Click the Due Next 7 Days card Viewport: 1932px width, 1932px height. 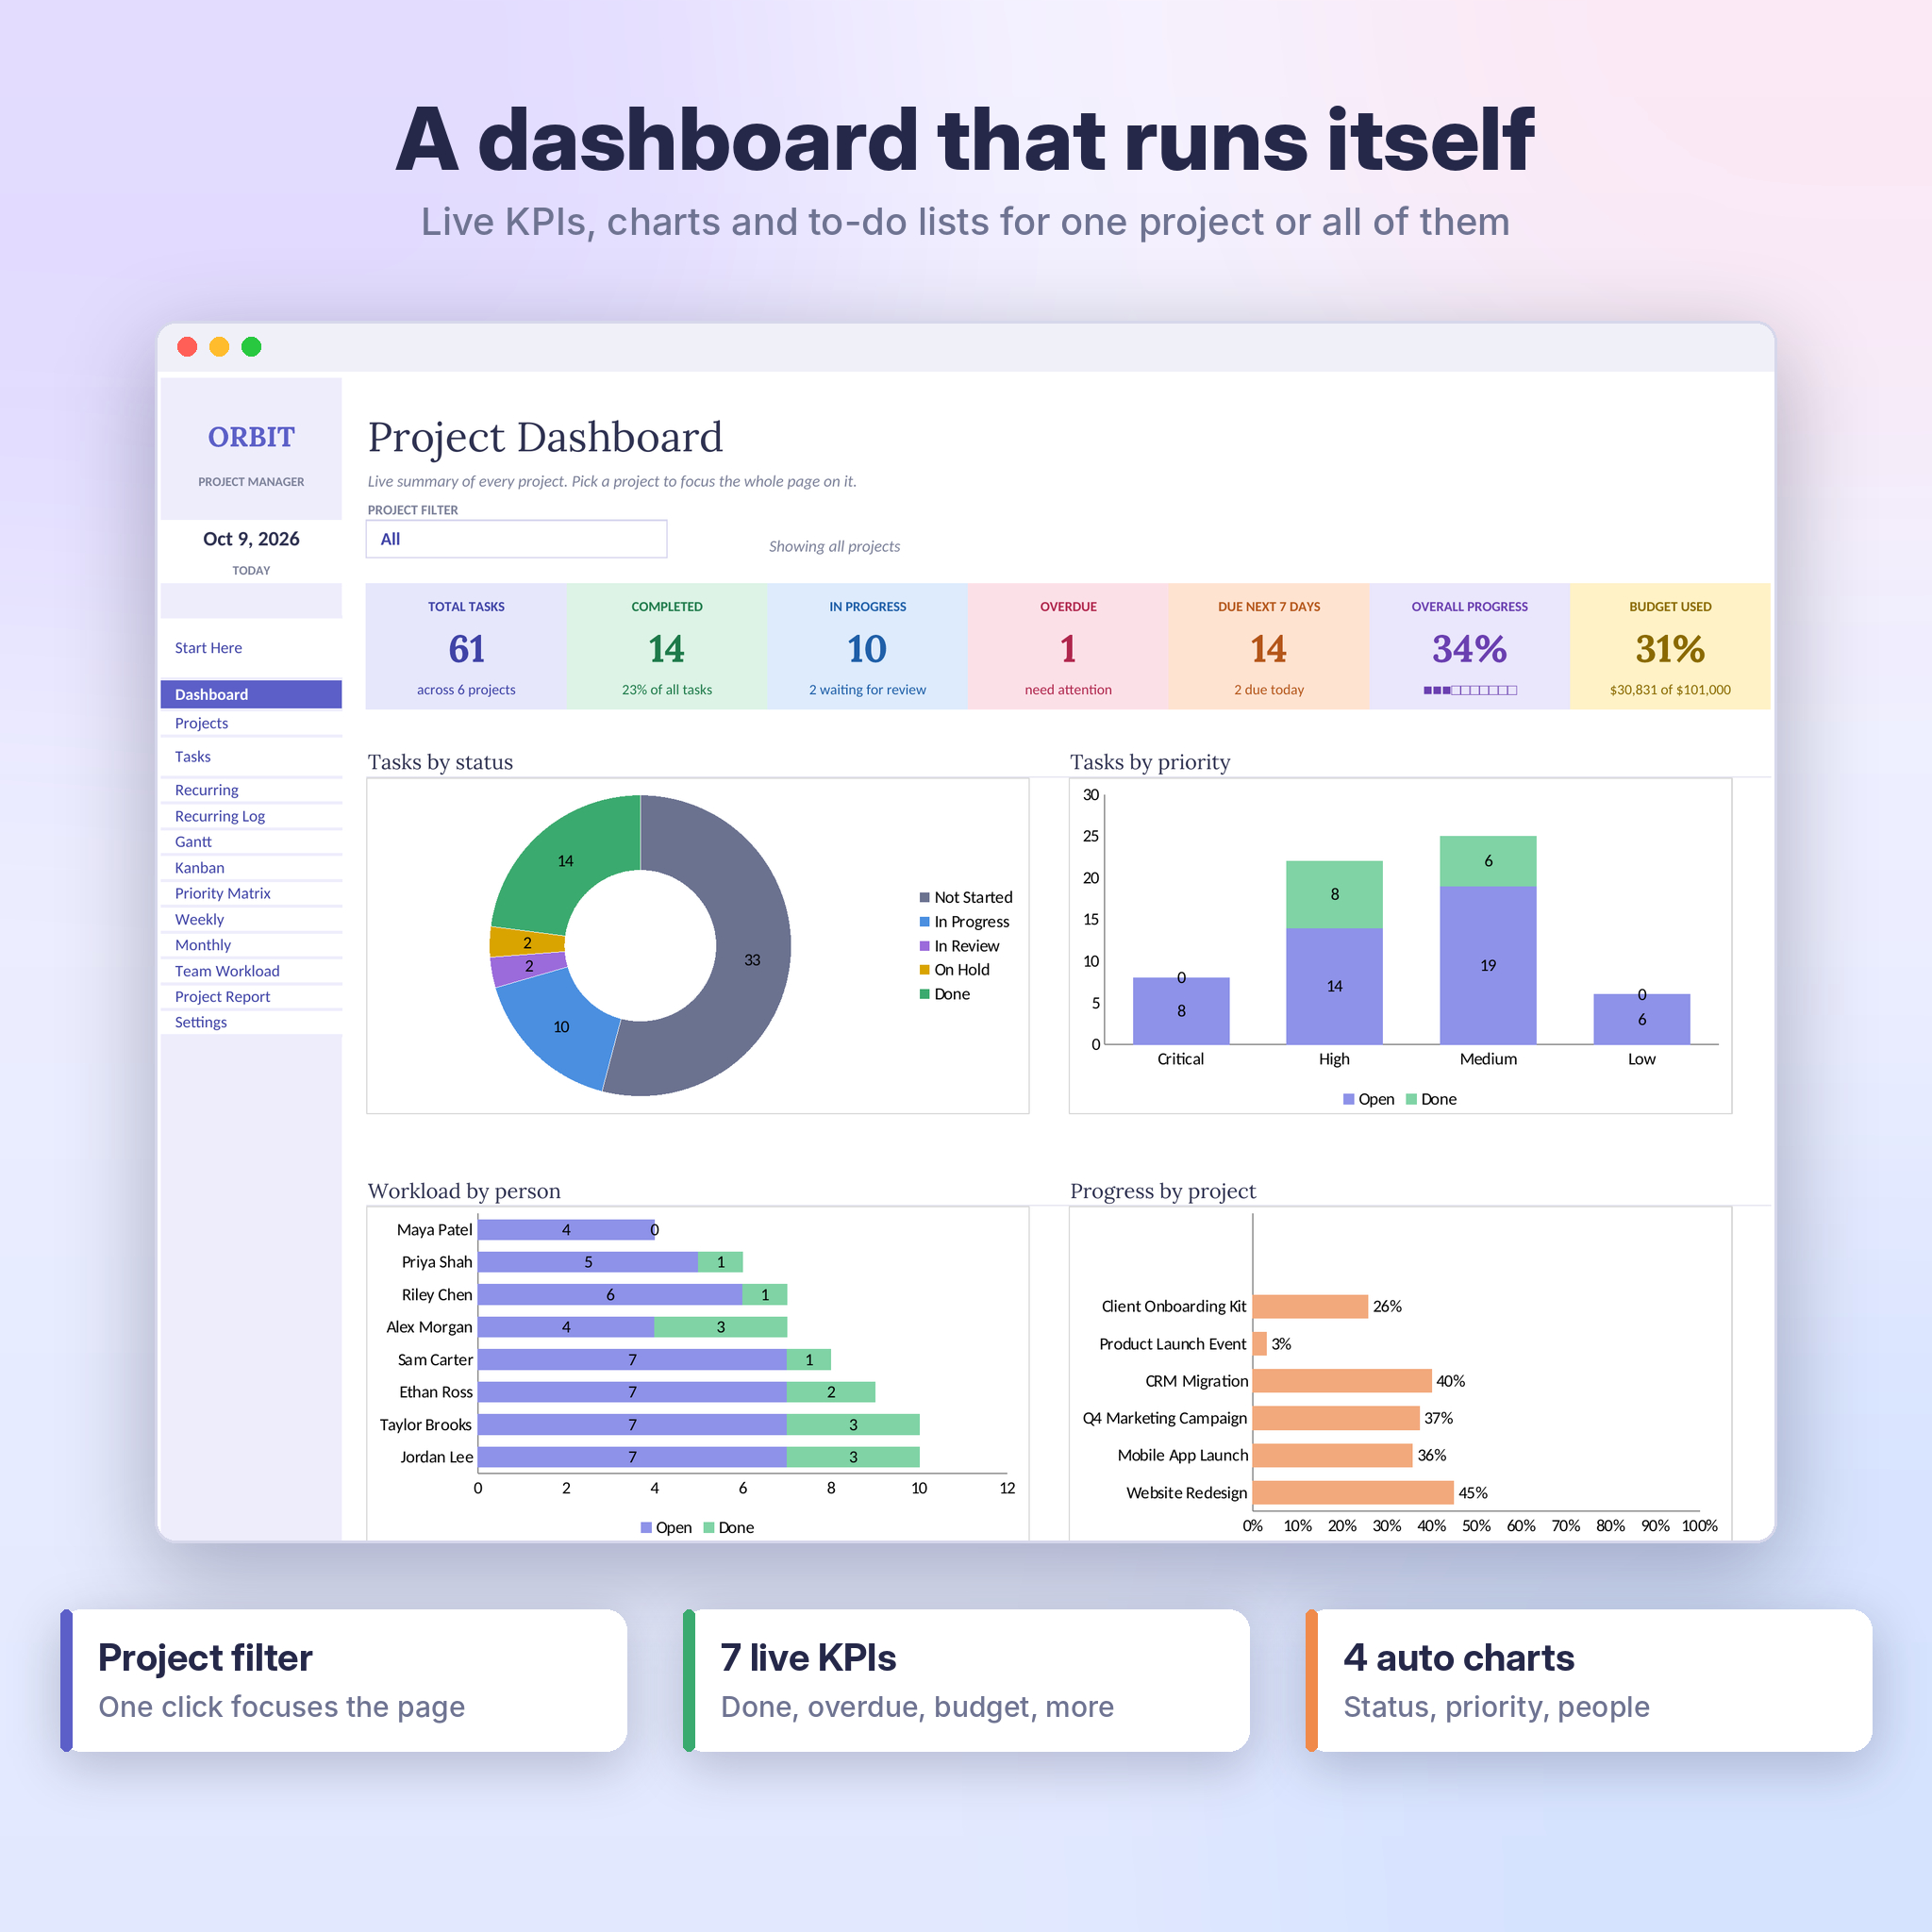click(1268, 647)
